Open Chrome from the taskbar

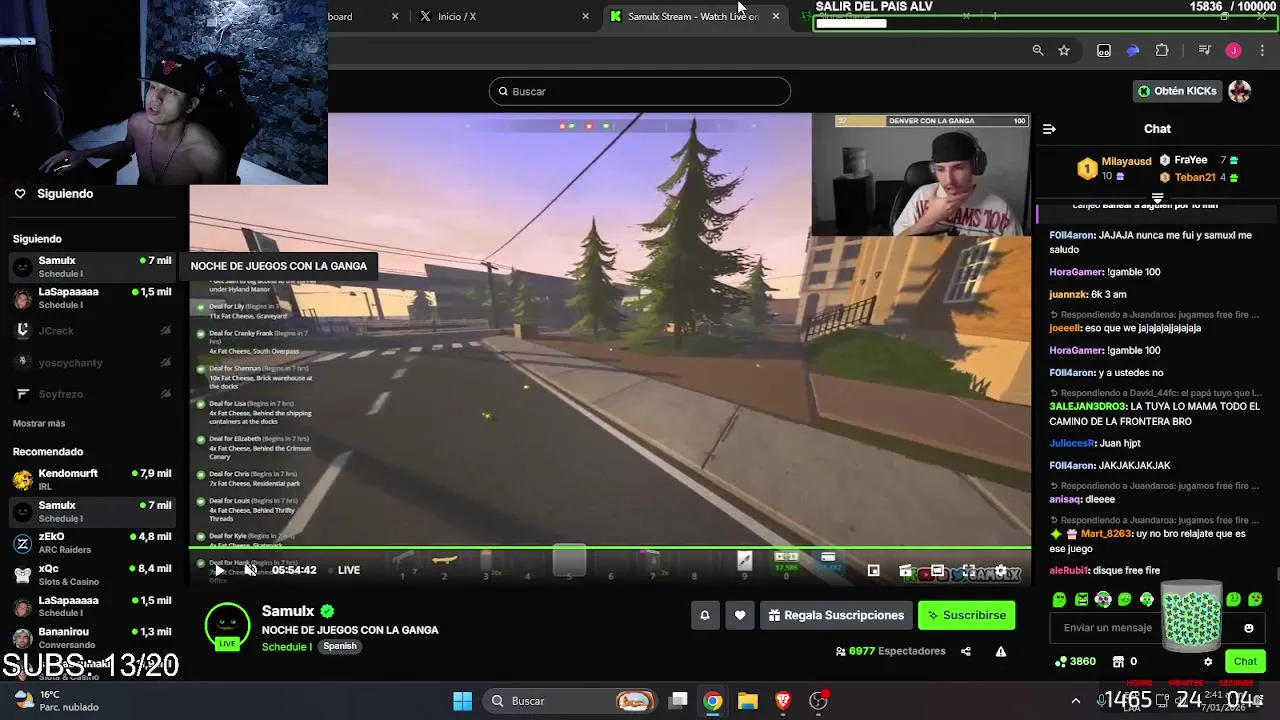coord(712,701)
